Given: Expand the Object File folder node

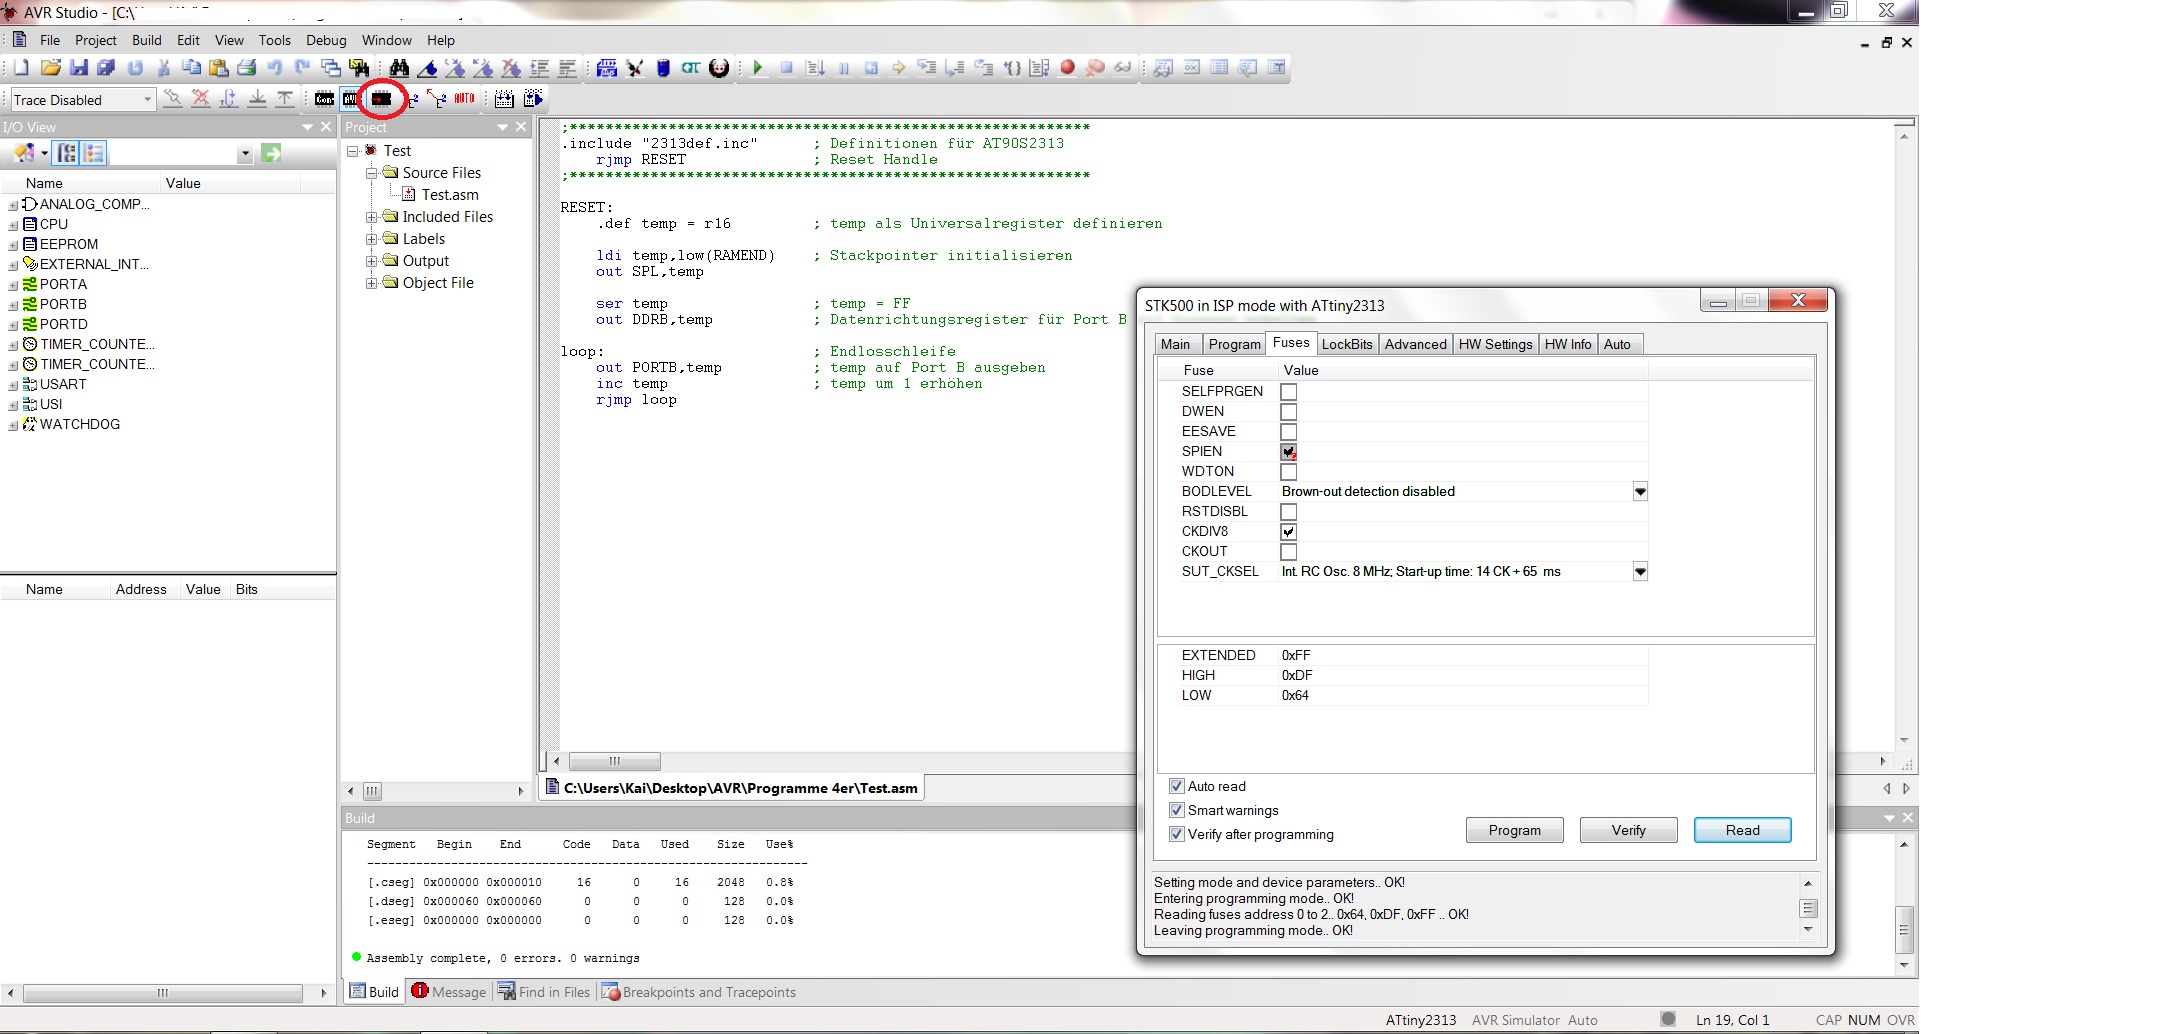Looking at the screenshot, I should [372, 283].
